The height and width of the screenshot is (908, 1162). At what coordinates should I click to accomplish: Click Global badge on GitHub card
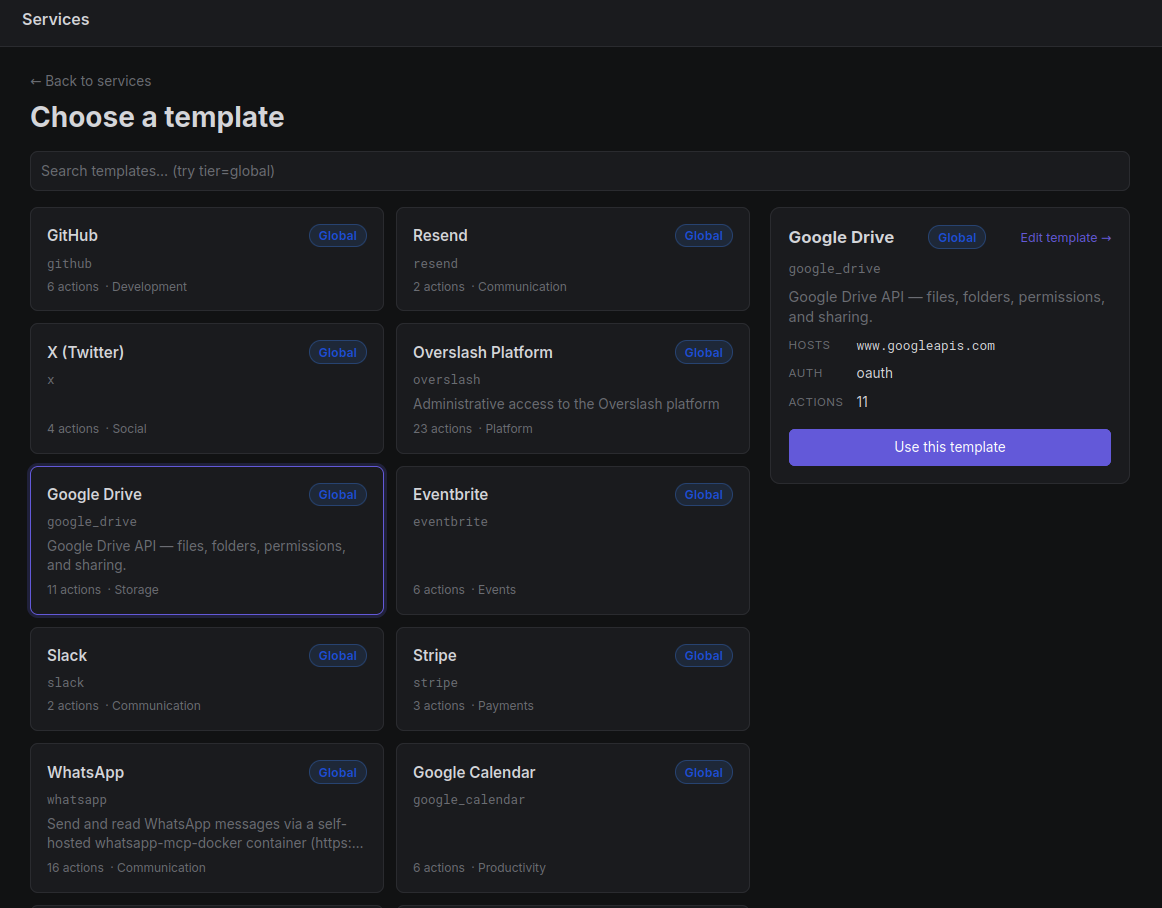338,236
